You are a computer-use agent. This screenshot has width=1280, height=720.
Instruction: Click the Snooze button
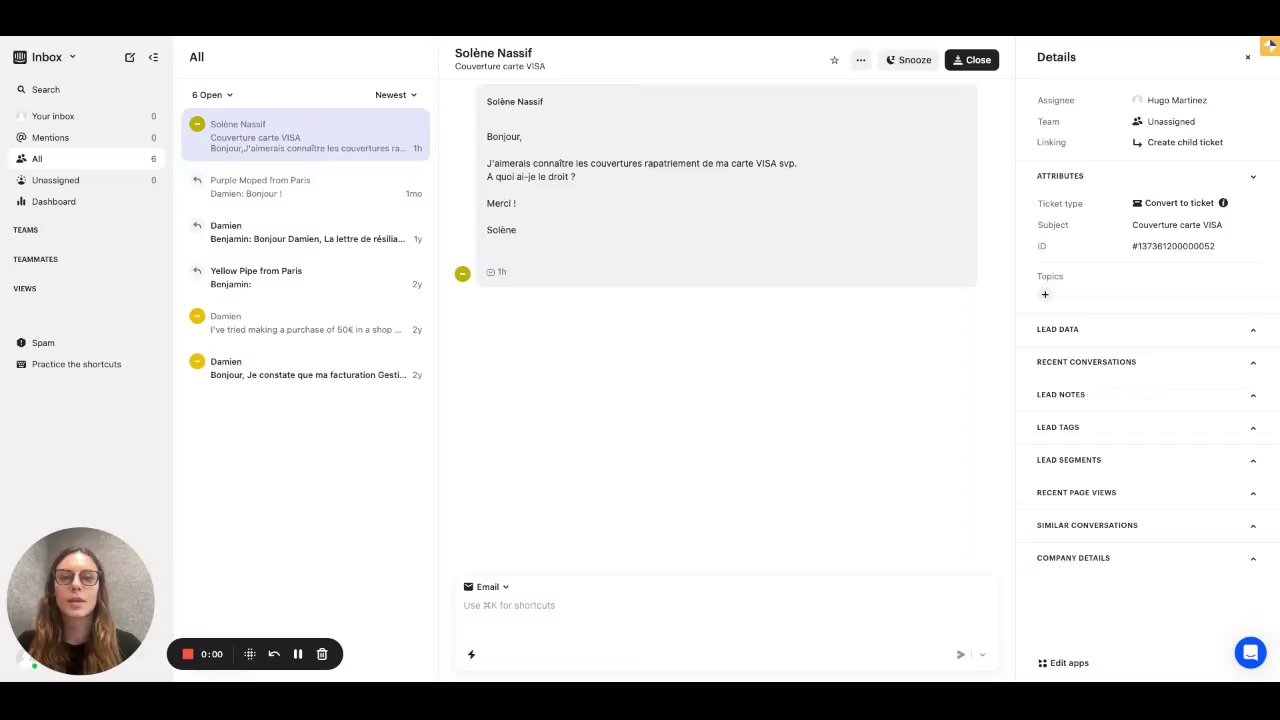click(x=908, y=60)
